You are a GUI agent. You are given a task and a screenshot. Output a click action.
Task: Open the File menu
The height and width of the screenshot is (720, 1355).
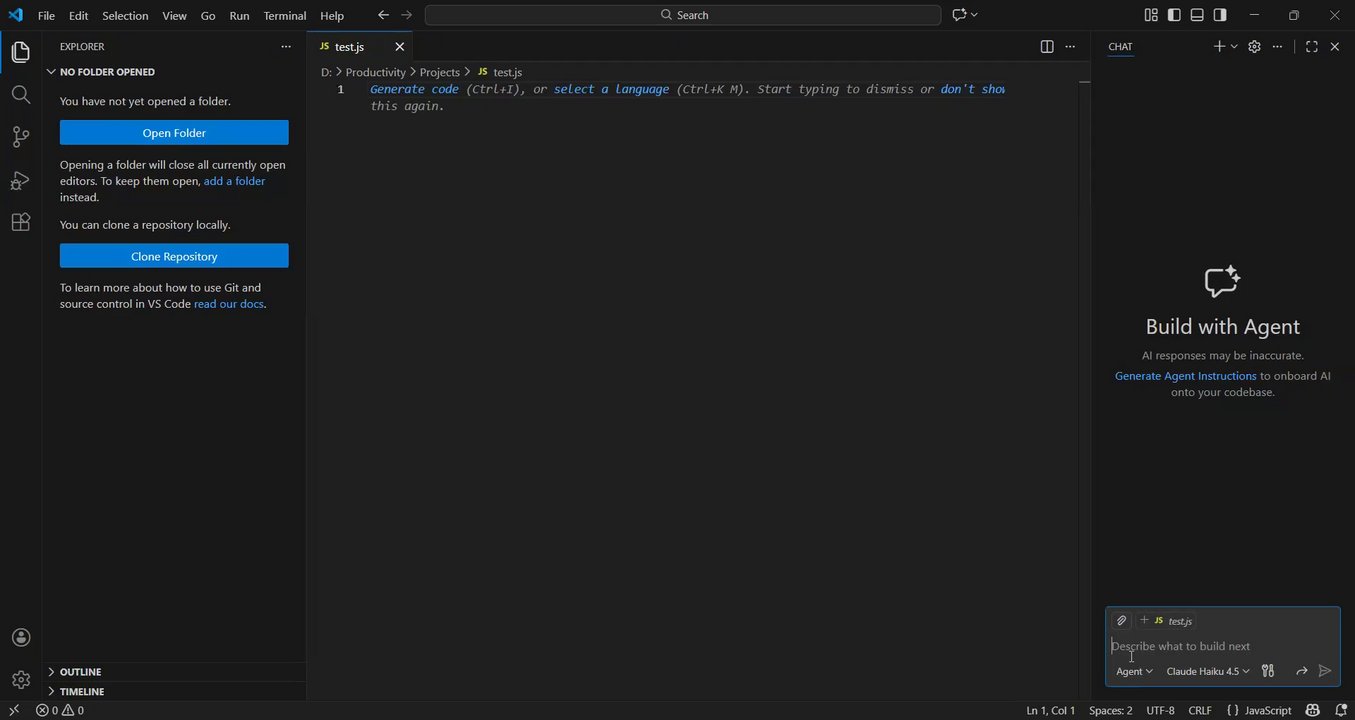tap(46, 15)
